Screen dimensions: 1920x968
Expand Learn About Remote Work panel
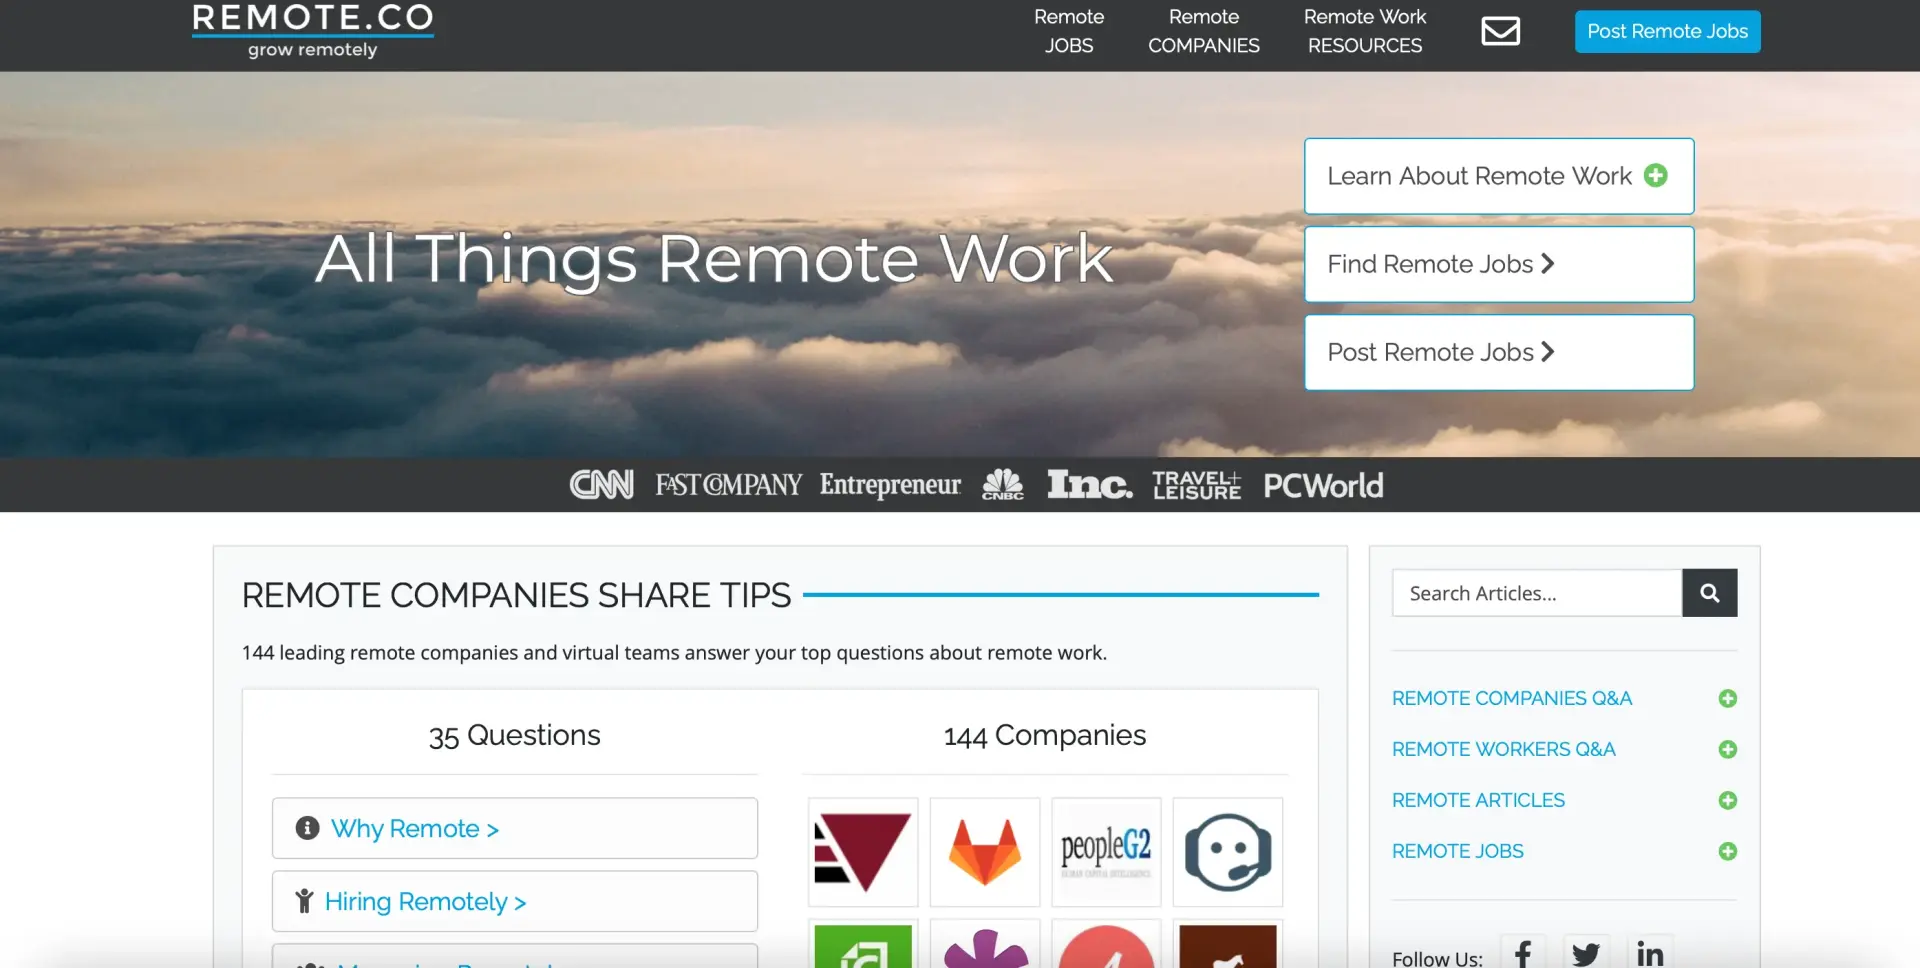pos(1499,176)
